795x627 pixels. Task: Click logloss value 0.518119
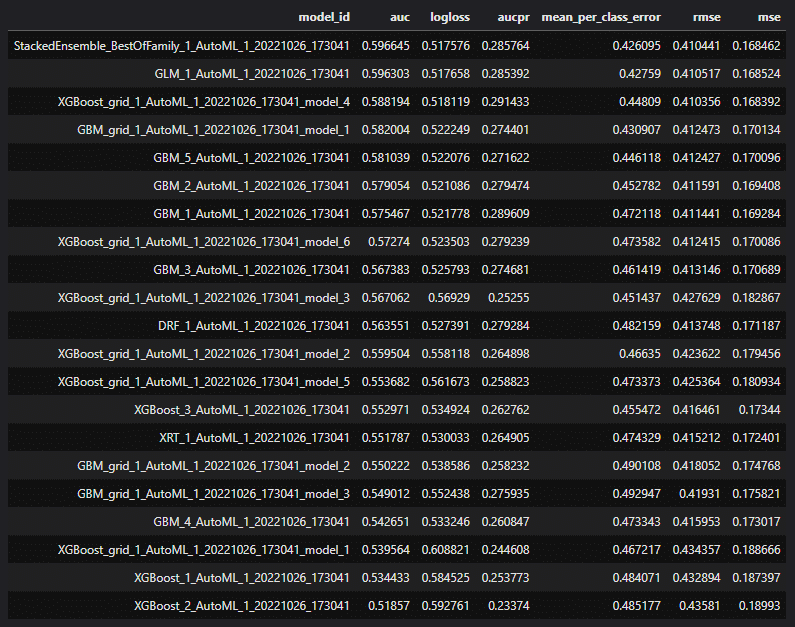(446, 102)
